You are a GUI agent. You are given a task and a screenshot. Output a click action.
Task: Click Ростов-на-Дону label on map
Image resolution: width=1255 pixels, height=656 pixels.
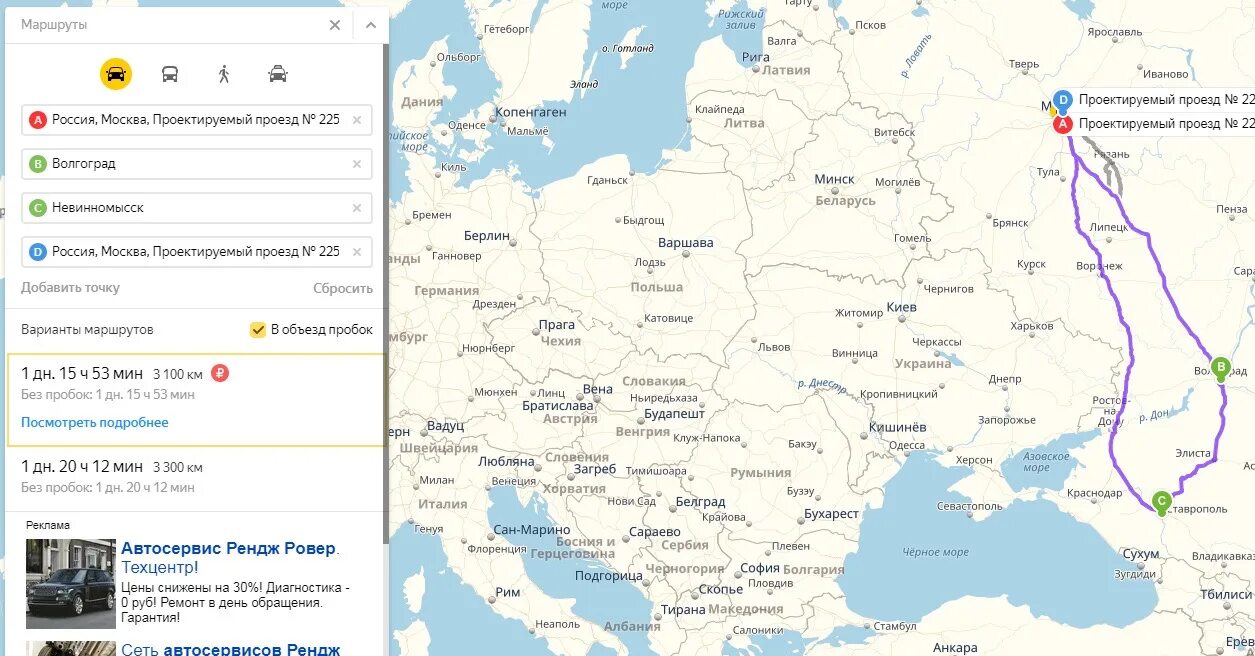(1110, 410)
